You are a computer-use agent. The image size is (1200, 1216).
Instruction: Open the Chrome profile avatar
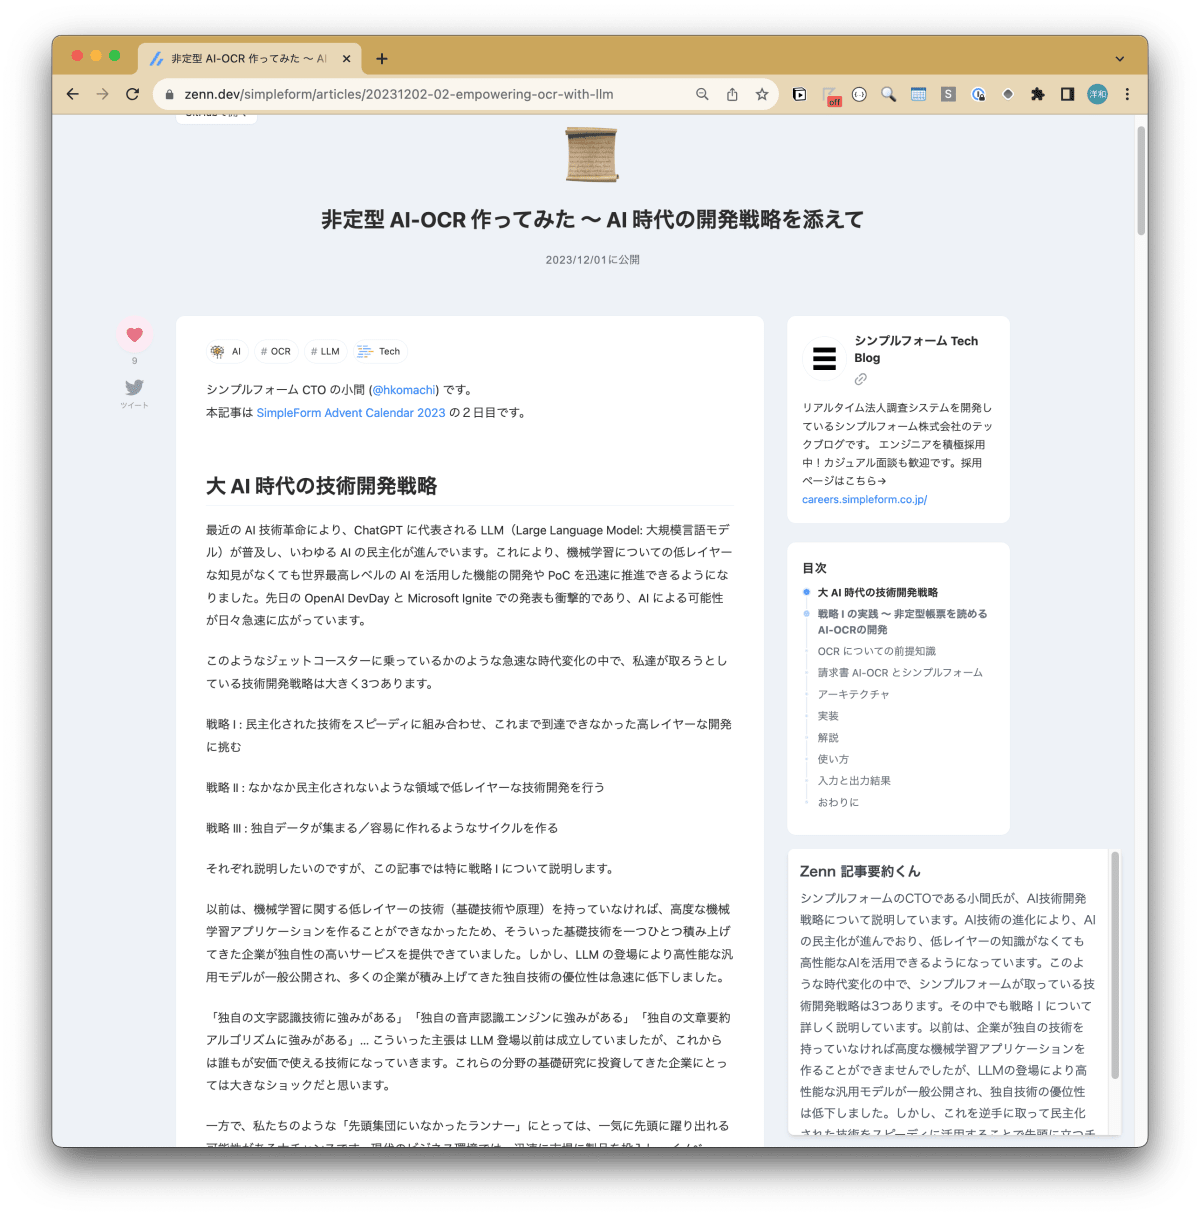(1098, 94)
